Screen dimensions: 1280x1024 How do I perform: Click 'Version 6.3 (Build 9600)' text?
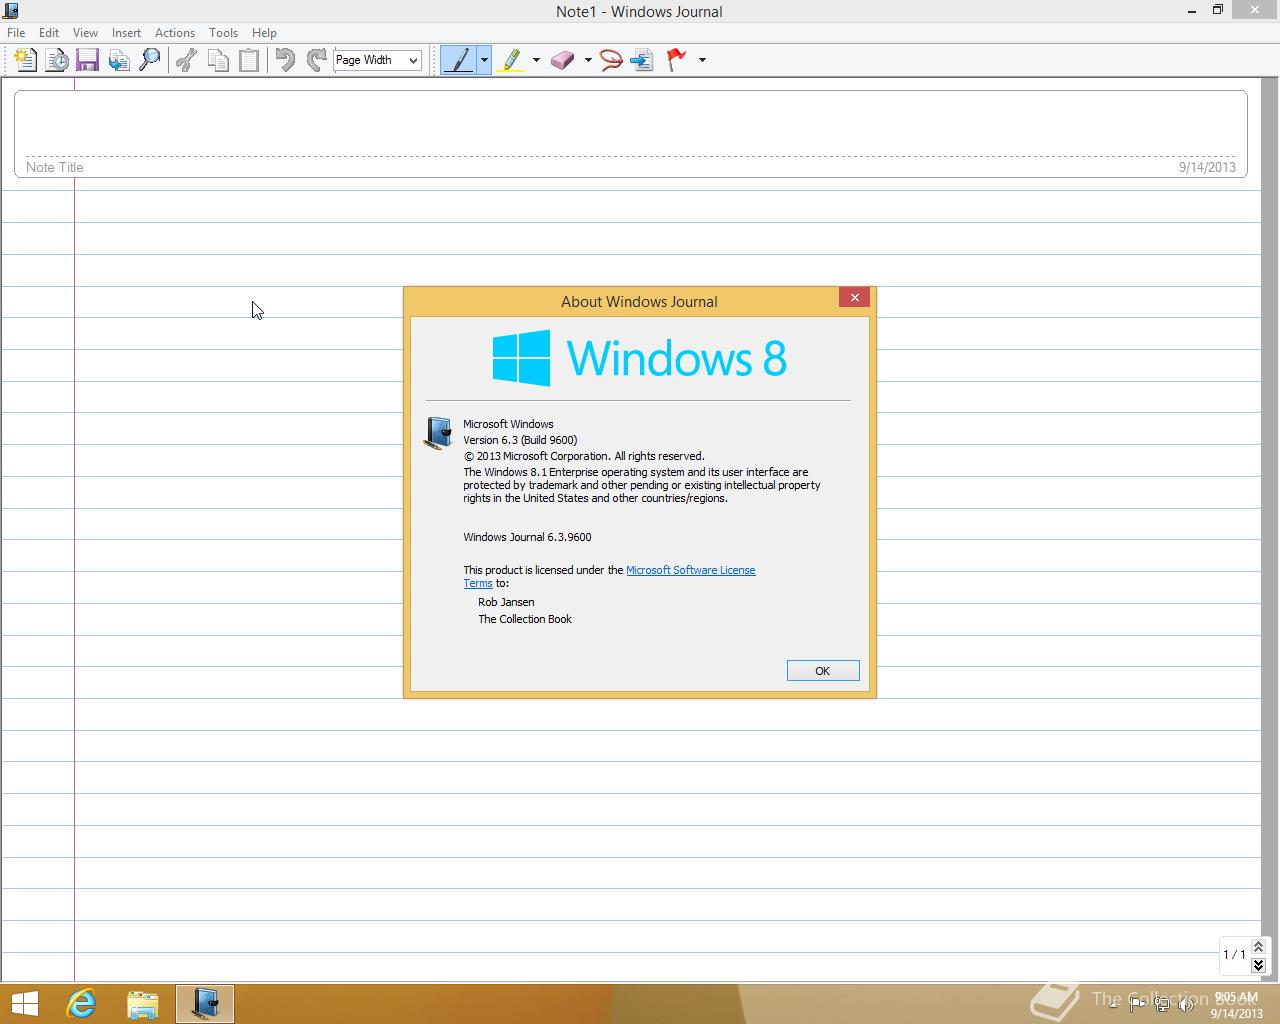(520, 440)
